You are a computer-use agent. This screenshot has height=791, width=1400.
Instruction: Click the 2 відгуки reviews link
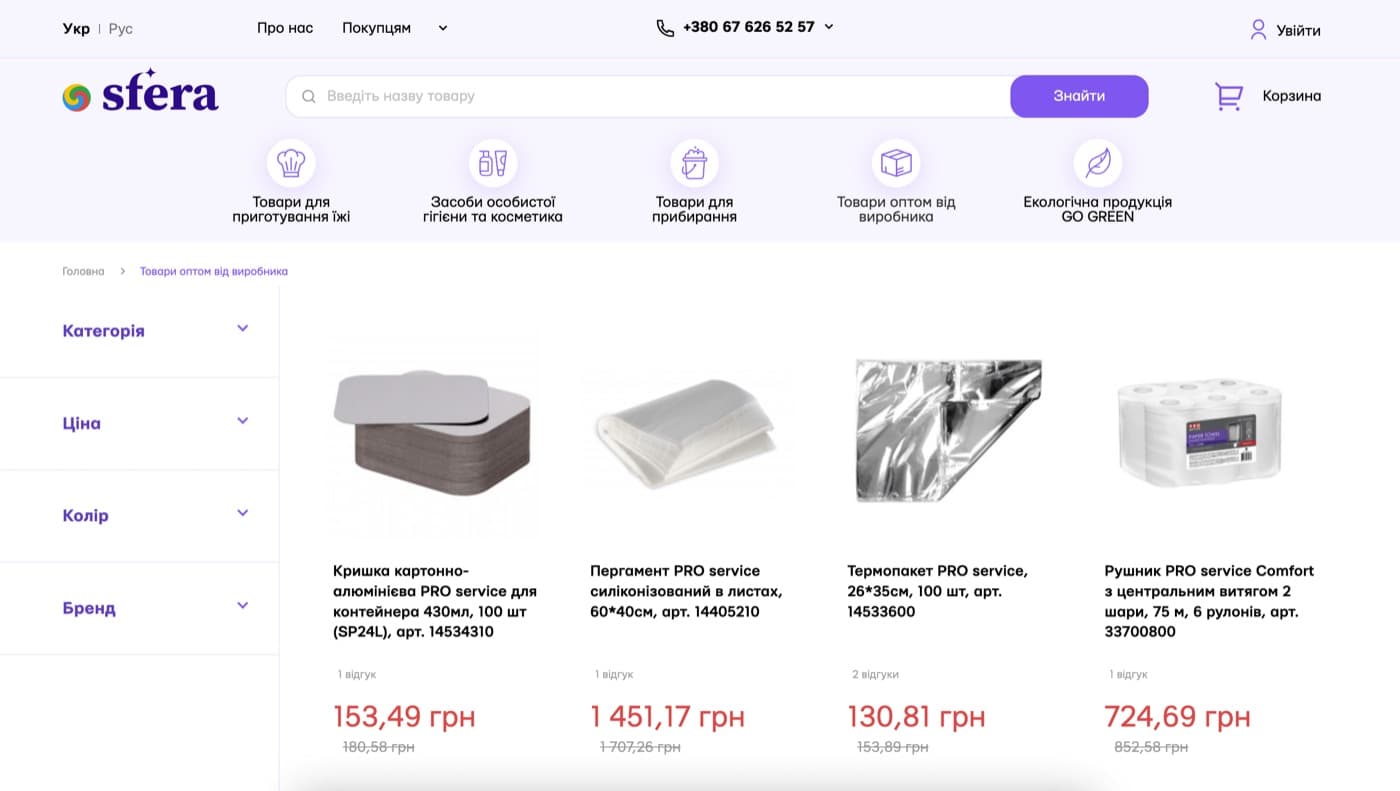(x=875, y=674)
